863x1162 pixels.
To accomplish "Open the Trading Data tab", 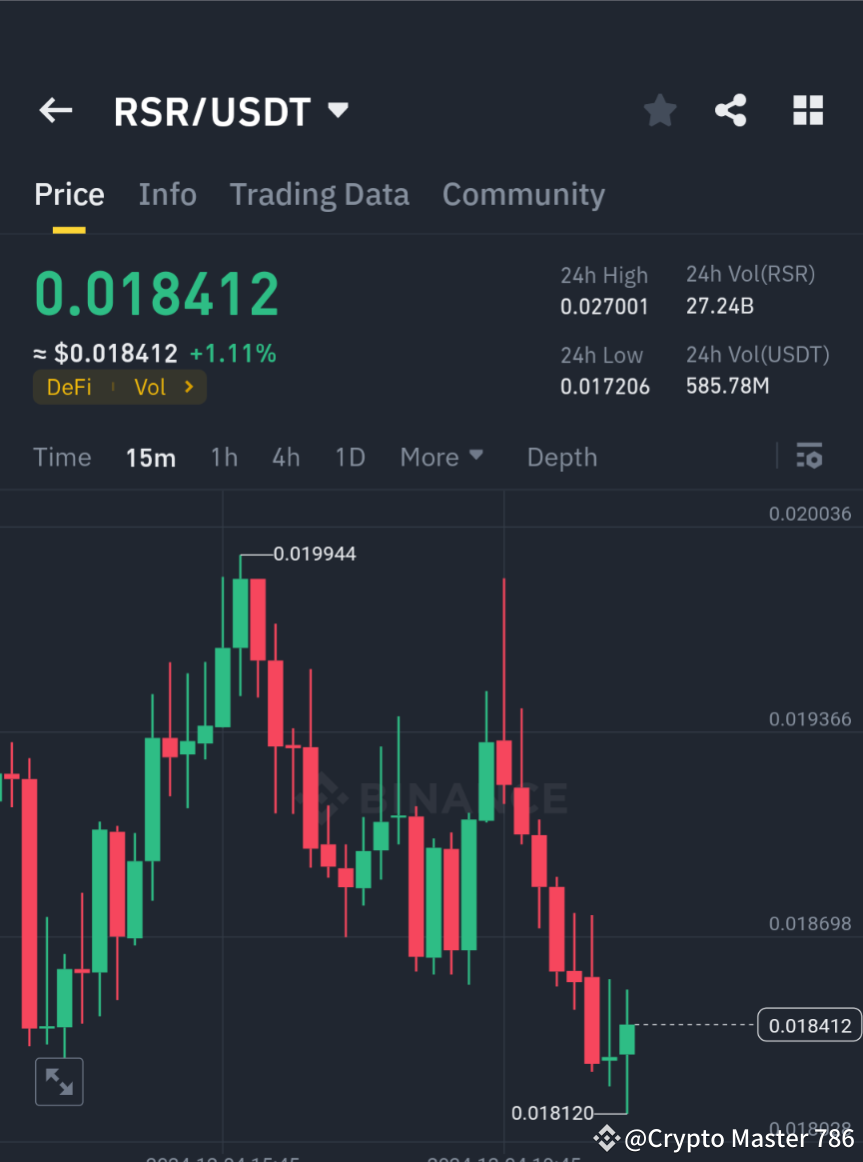I will tap(319, 194).
